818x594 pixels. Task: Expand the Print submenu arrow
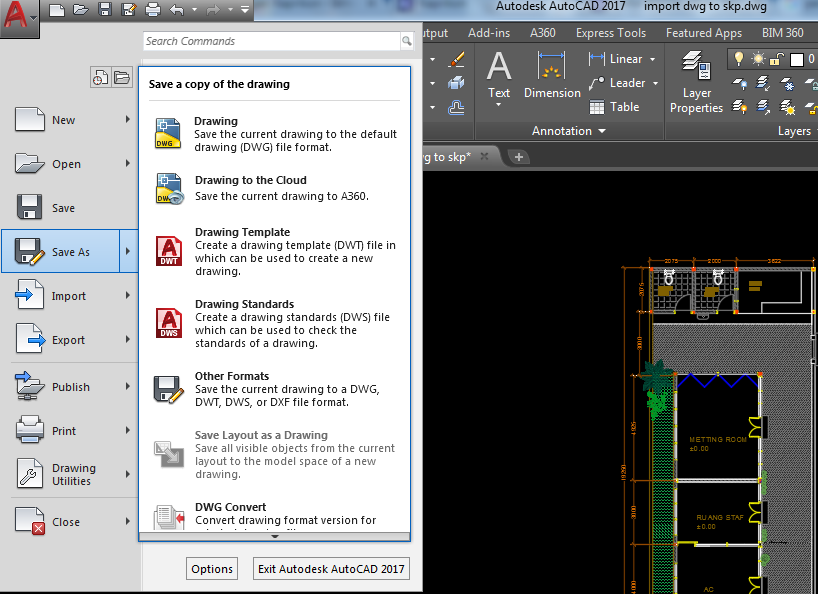(128, 430)
